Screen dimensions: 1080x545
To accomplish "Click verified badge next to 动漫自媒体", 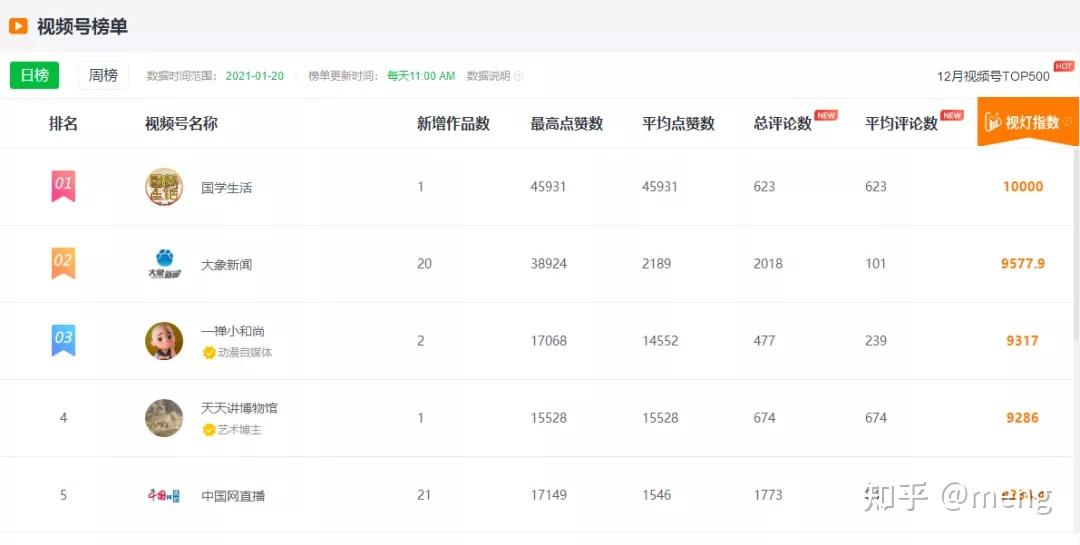I will pos(209,352).
